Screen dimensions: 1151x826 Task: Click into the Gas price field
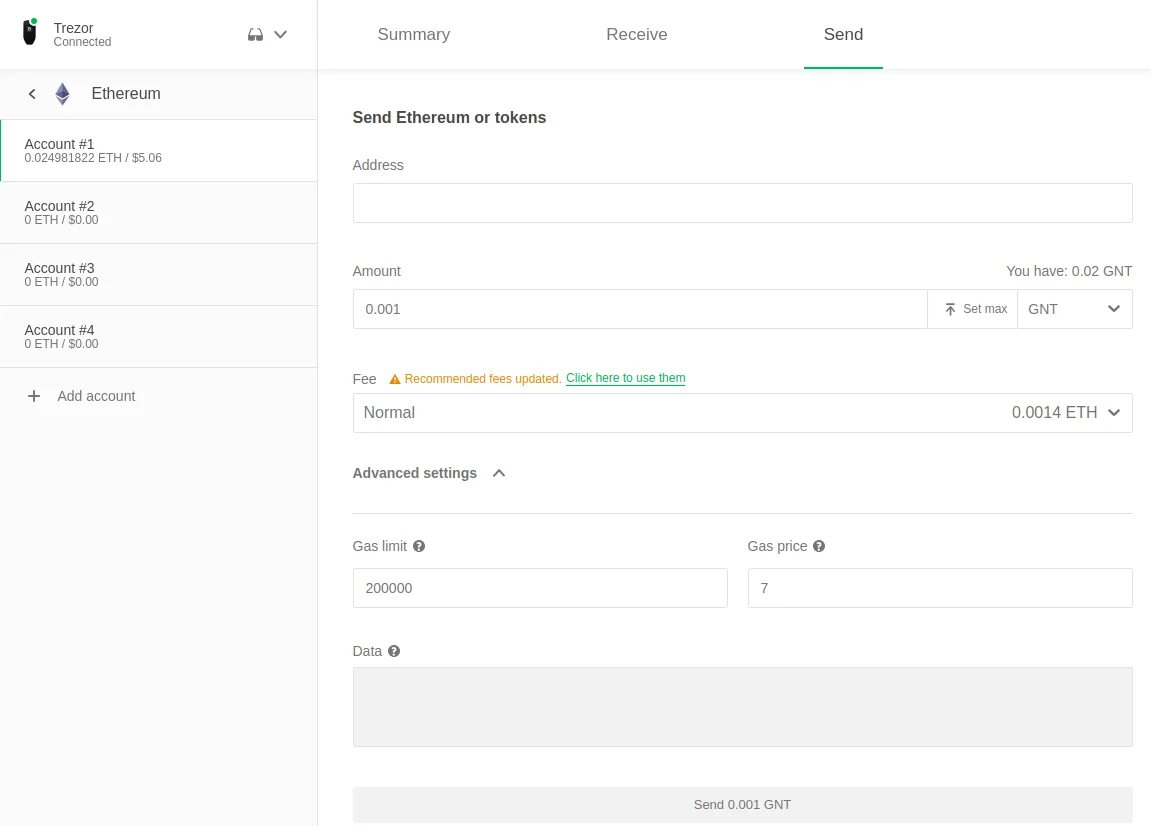coord(939,588)
